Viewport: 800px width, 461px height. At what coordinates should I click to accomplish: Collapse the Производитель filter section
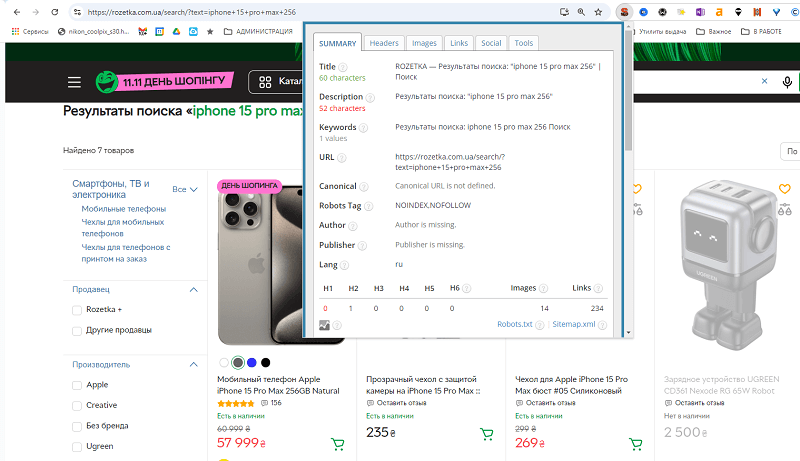coord(193,365)
